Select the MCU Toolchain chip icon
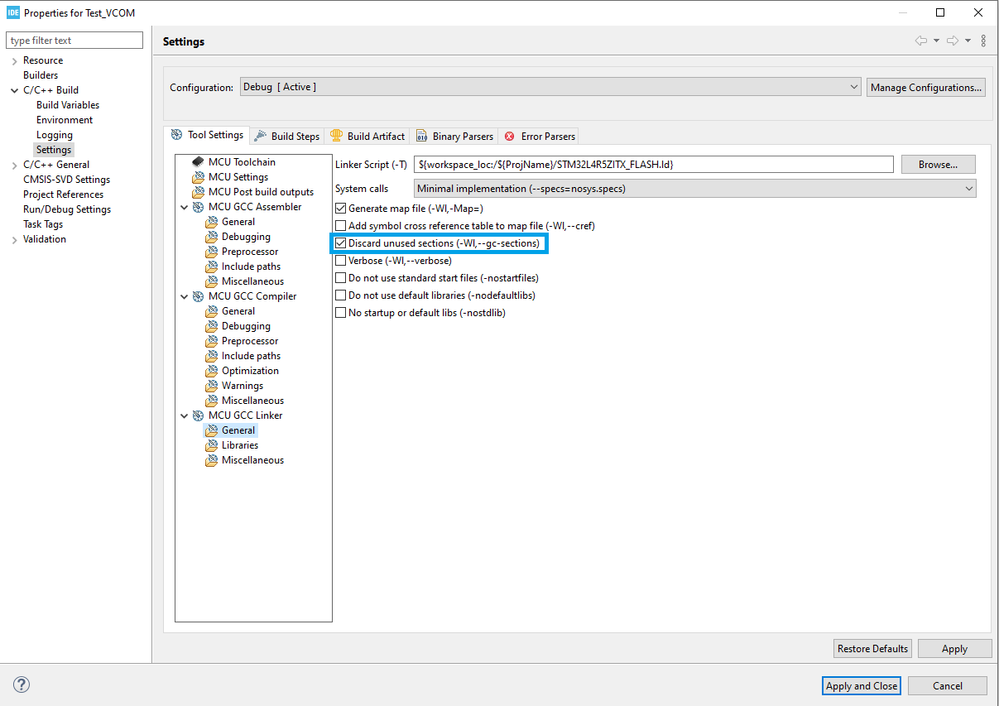The image size is (999, 706). click(x=198, y=162)
